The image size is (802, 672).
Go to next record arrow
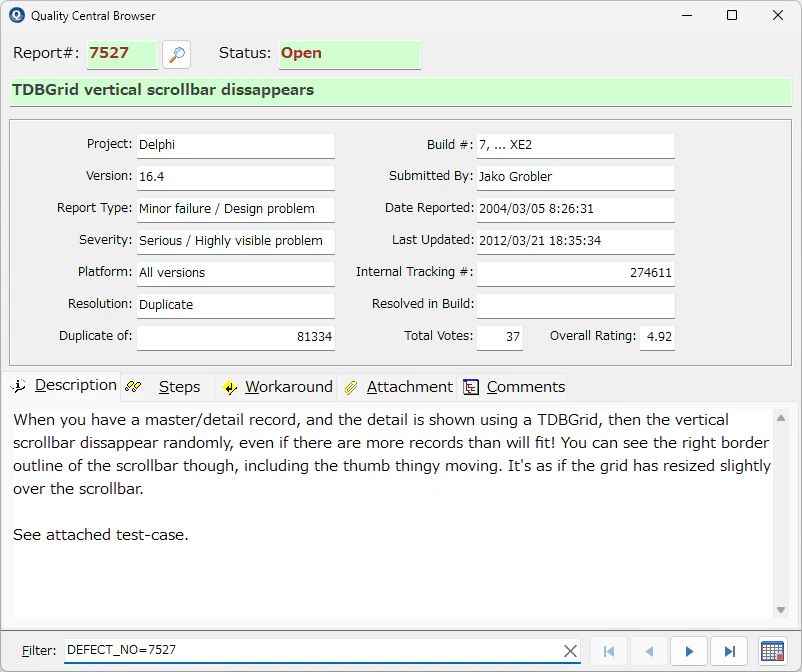(x=689, y=651)
